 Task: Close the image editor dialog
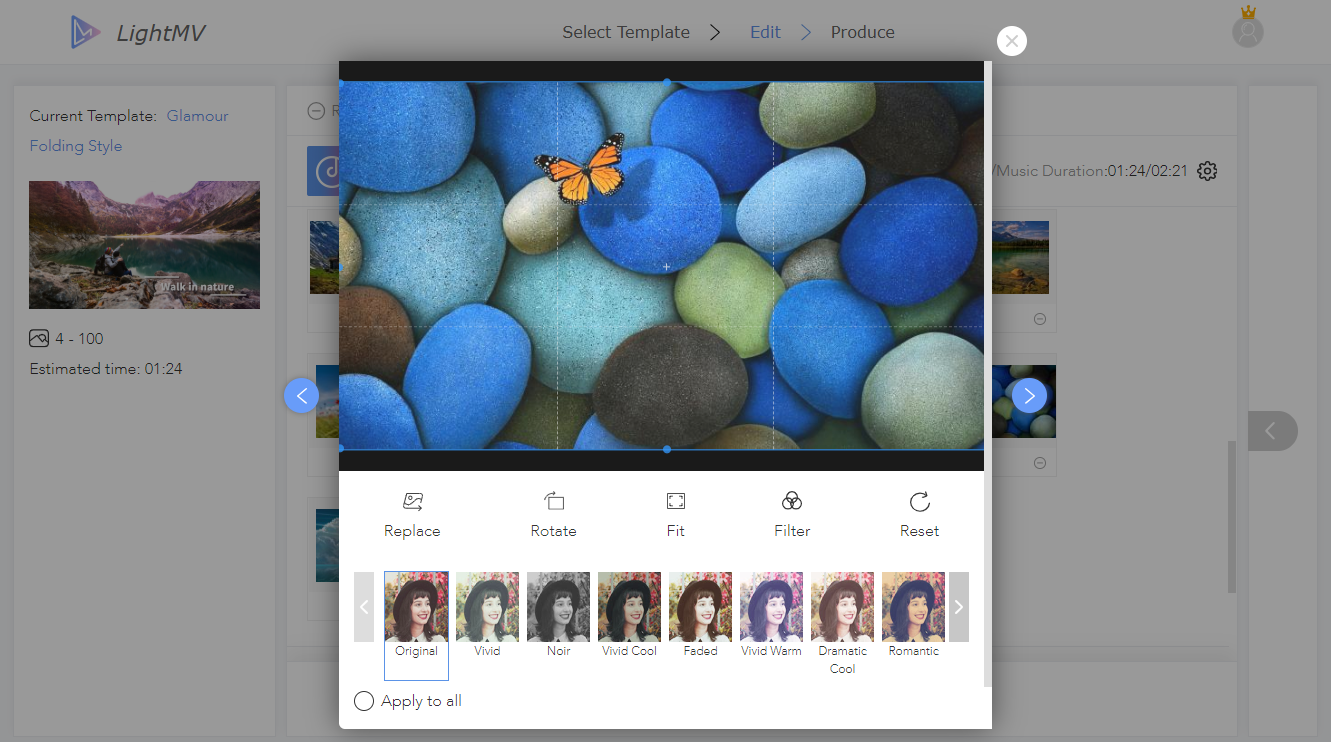1011,41
